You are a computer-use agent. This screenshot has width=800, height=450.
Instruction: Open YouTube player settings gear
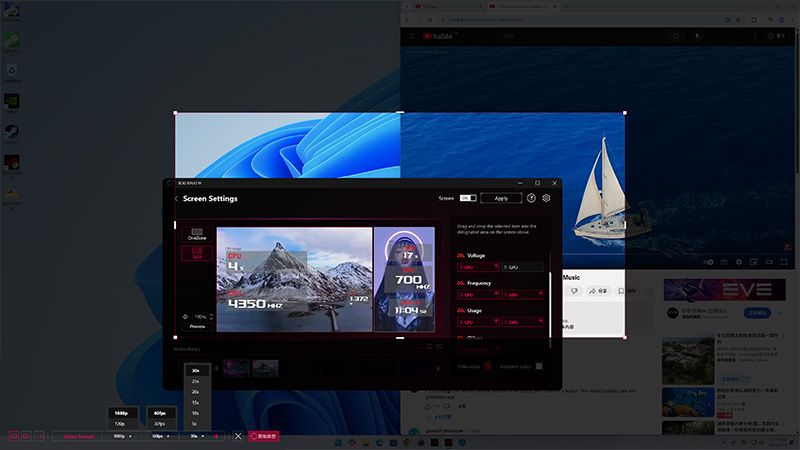(x=739, y=262)
